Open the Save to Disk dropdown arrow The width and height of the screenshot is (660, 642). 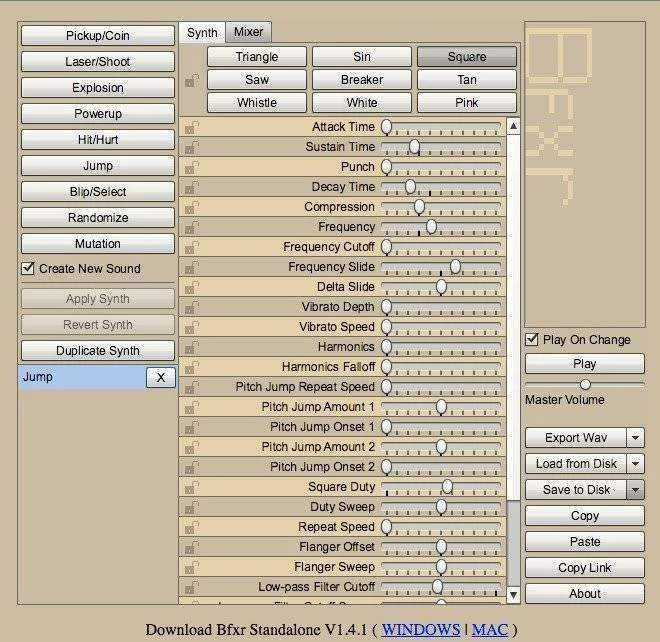point(635,490)
